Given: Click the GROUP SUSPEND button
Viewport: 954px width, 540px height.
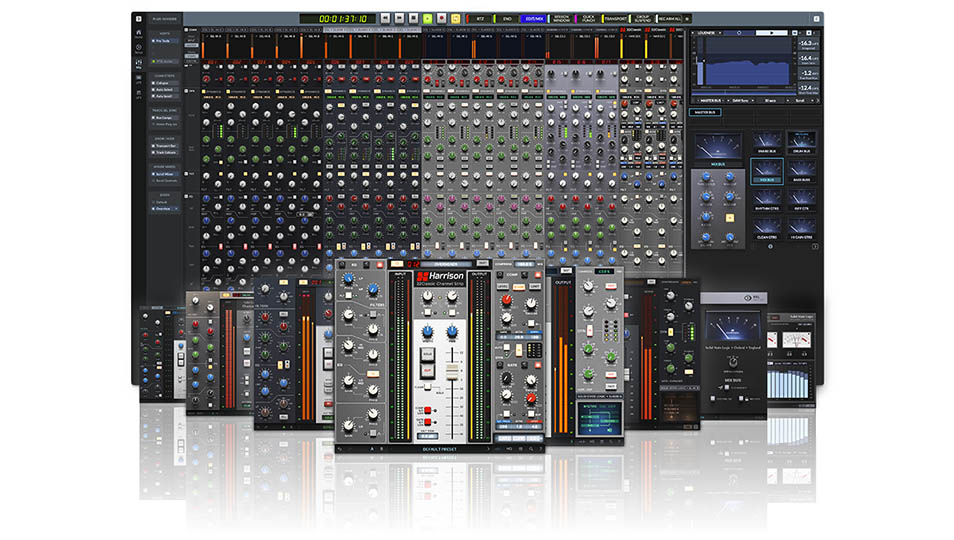Looking at the screenshot, I should 642,19.
